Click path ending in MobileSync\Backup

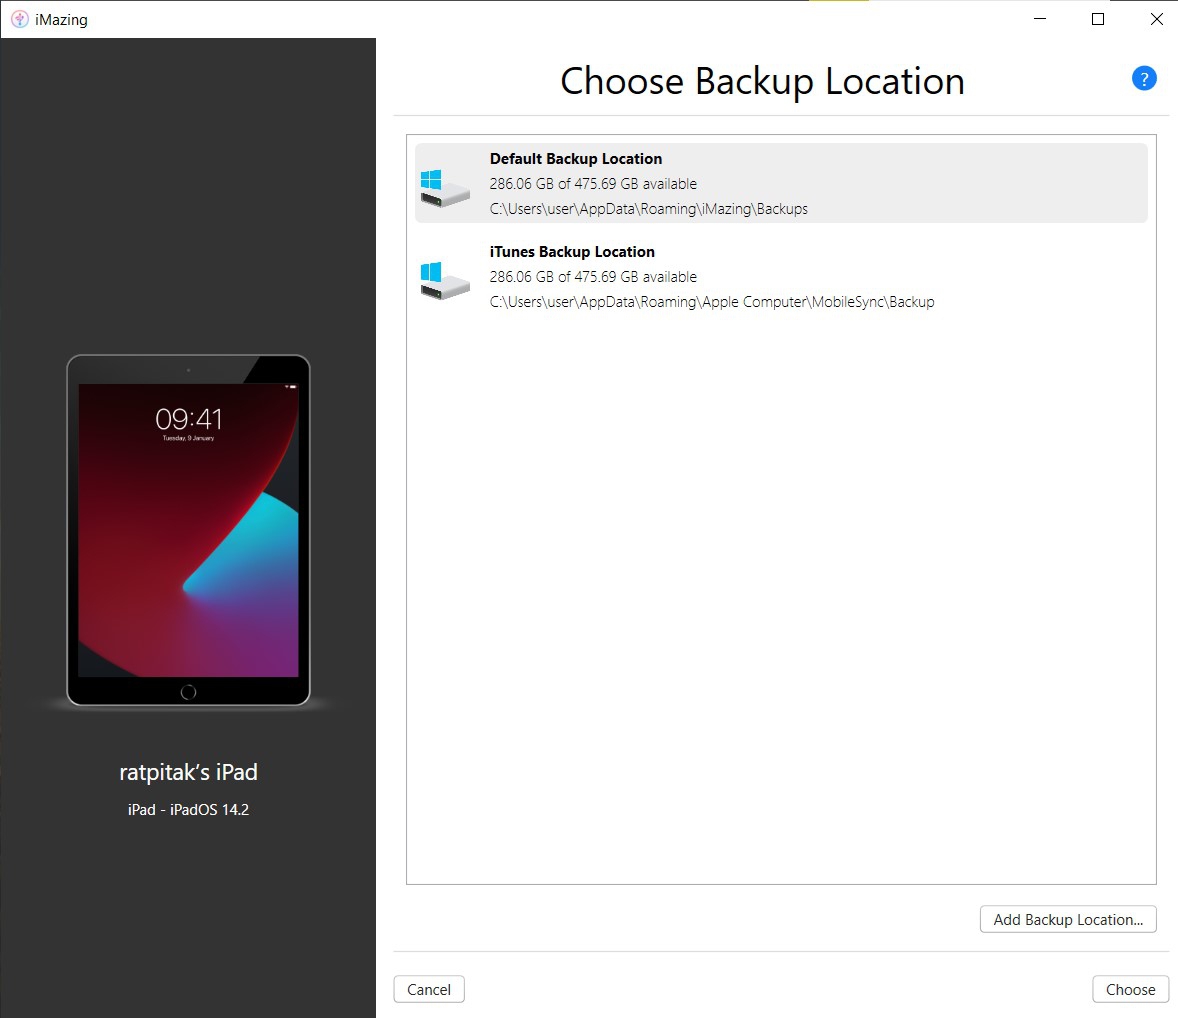coord(712,302)
